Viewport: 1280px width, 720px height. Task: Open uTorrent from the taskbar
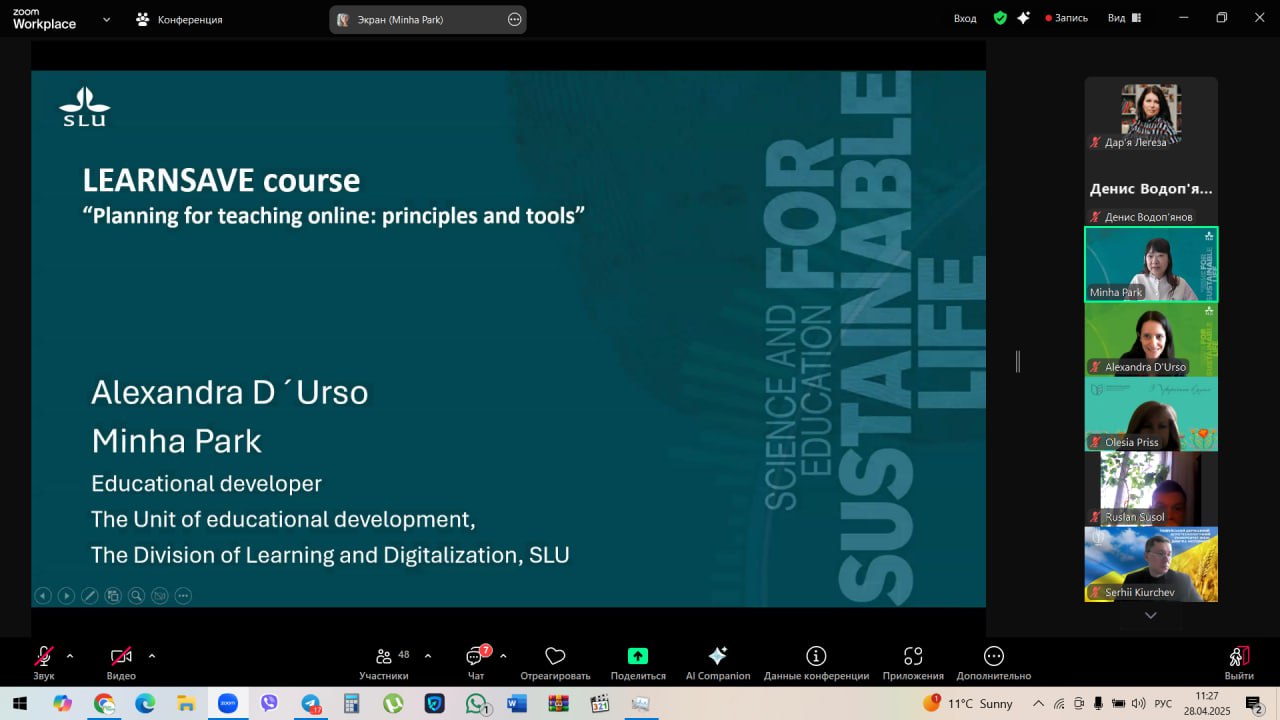tap(393, 703)
